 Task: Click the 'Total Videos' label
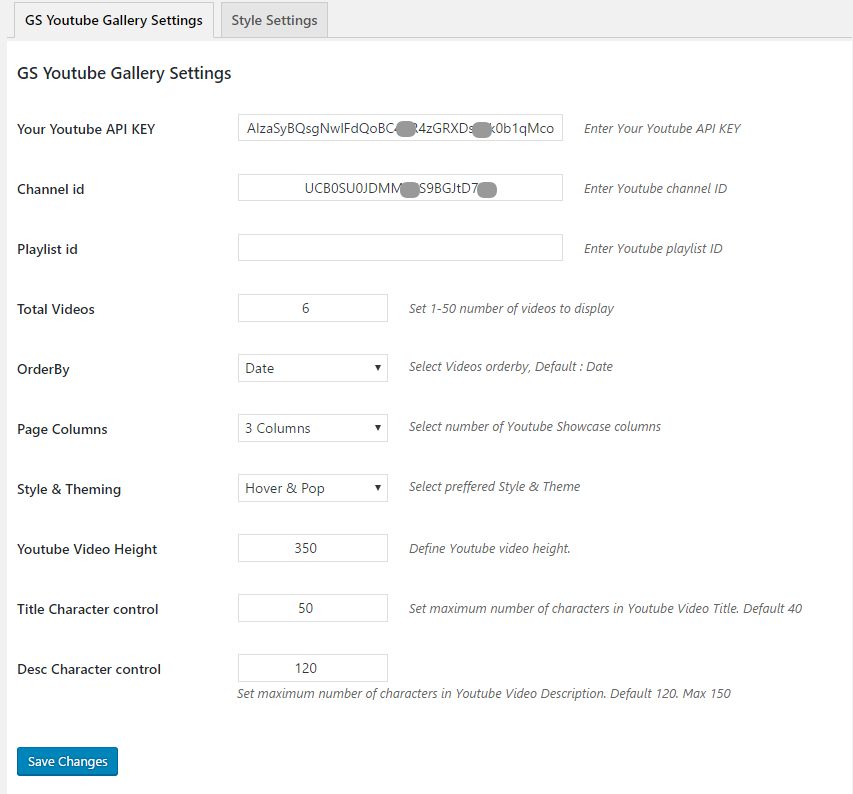[x=55, y=309]
